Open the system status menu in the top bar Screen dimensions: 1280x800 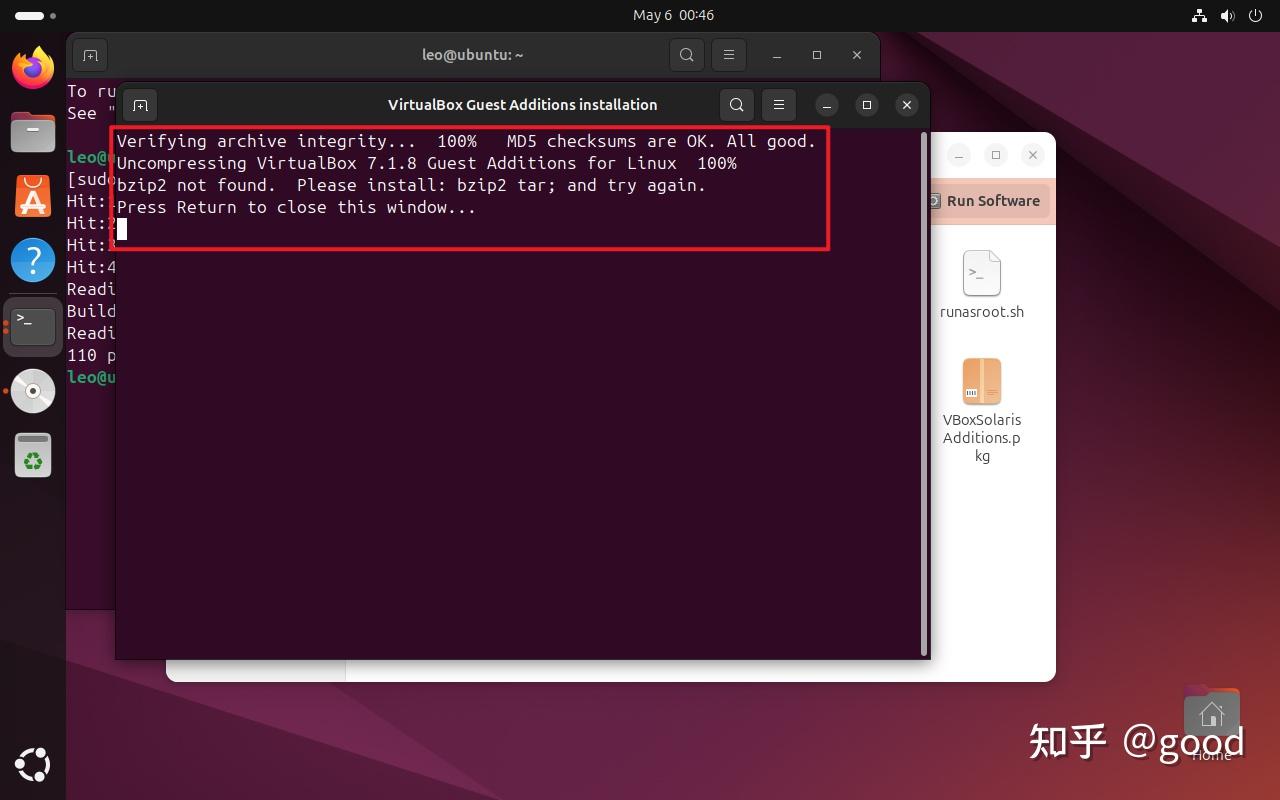[1225, 15]
